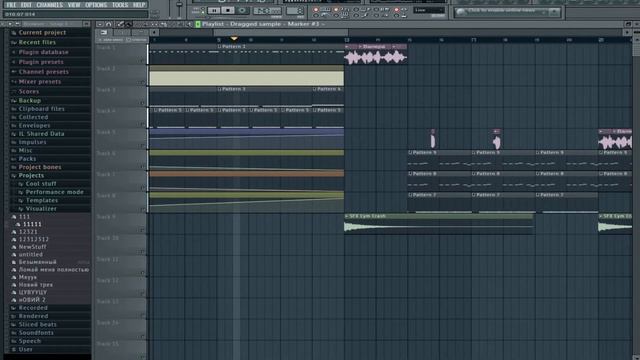Toggle mute switch on Track 4
The image size is (640, 360).
pyautogui.click(x=142, y=124)
